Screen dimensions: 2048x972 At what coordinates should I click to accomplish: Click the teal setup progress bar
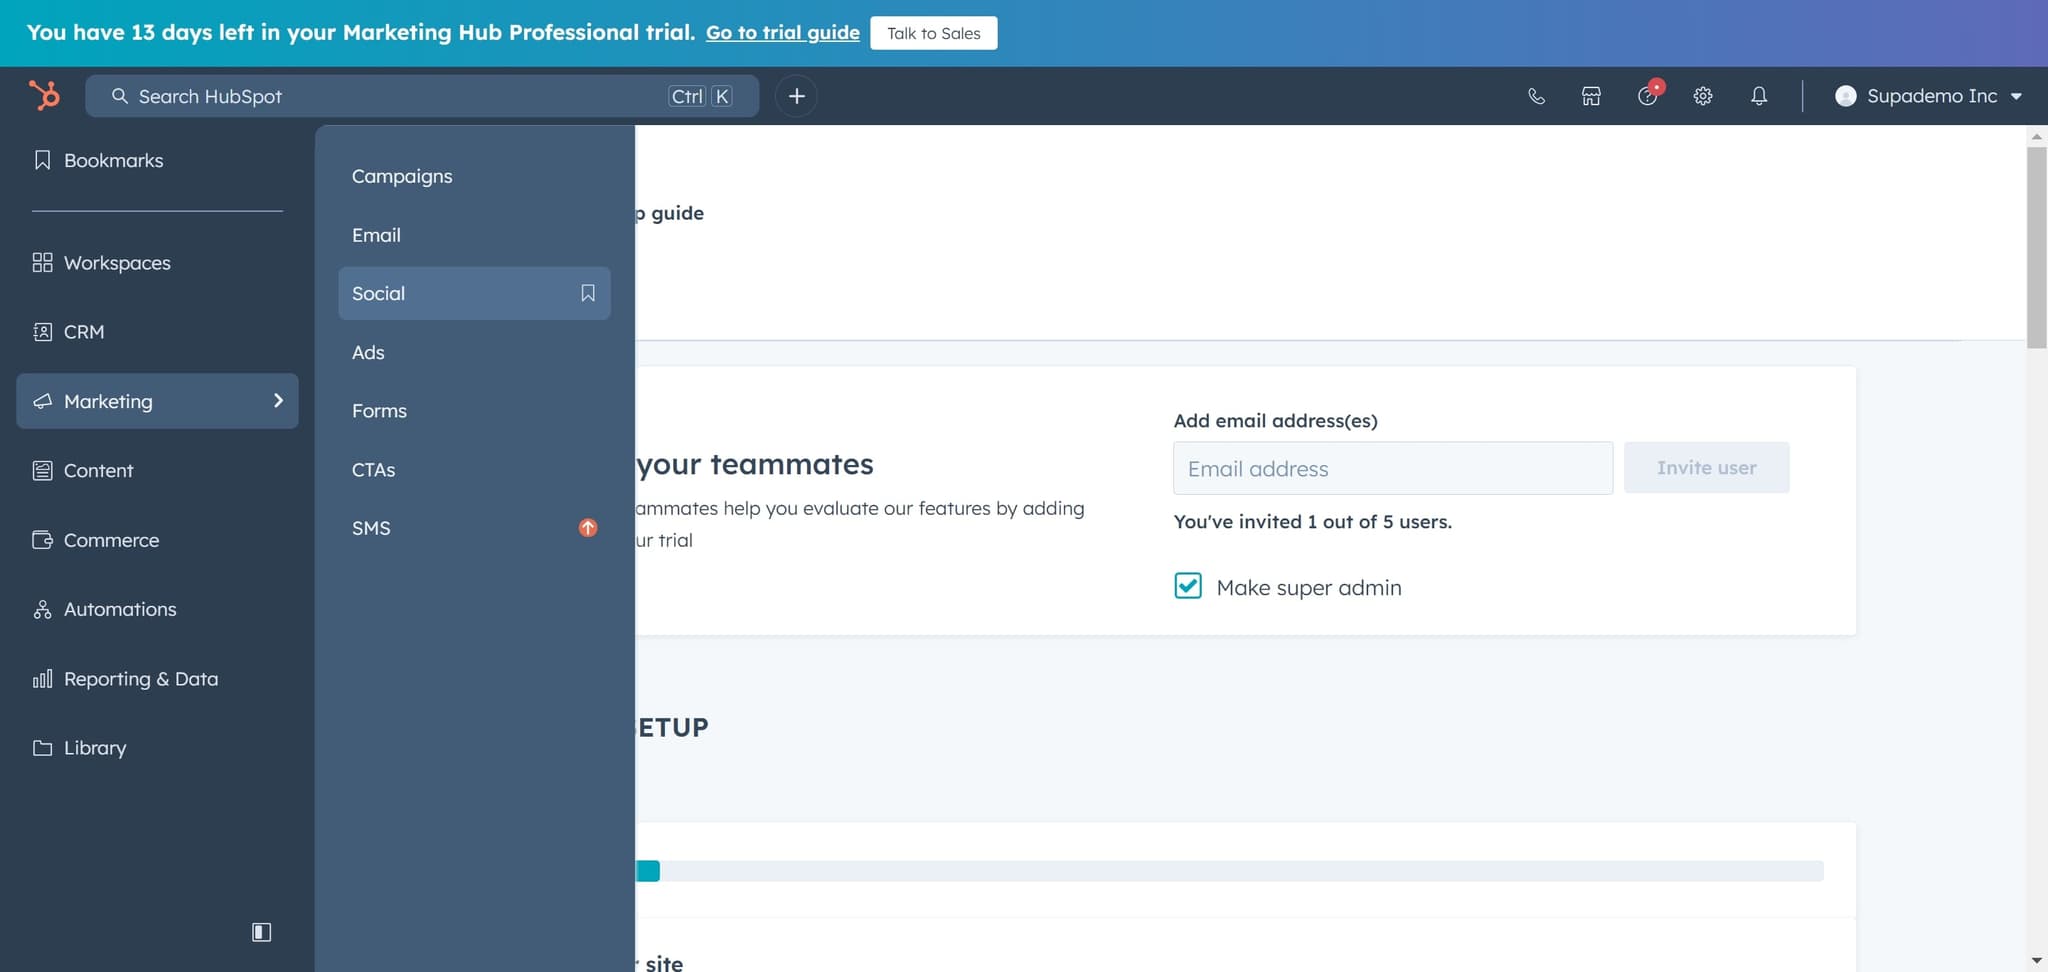coord(650,871)
